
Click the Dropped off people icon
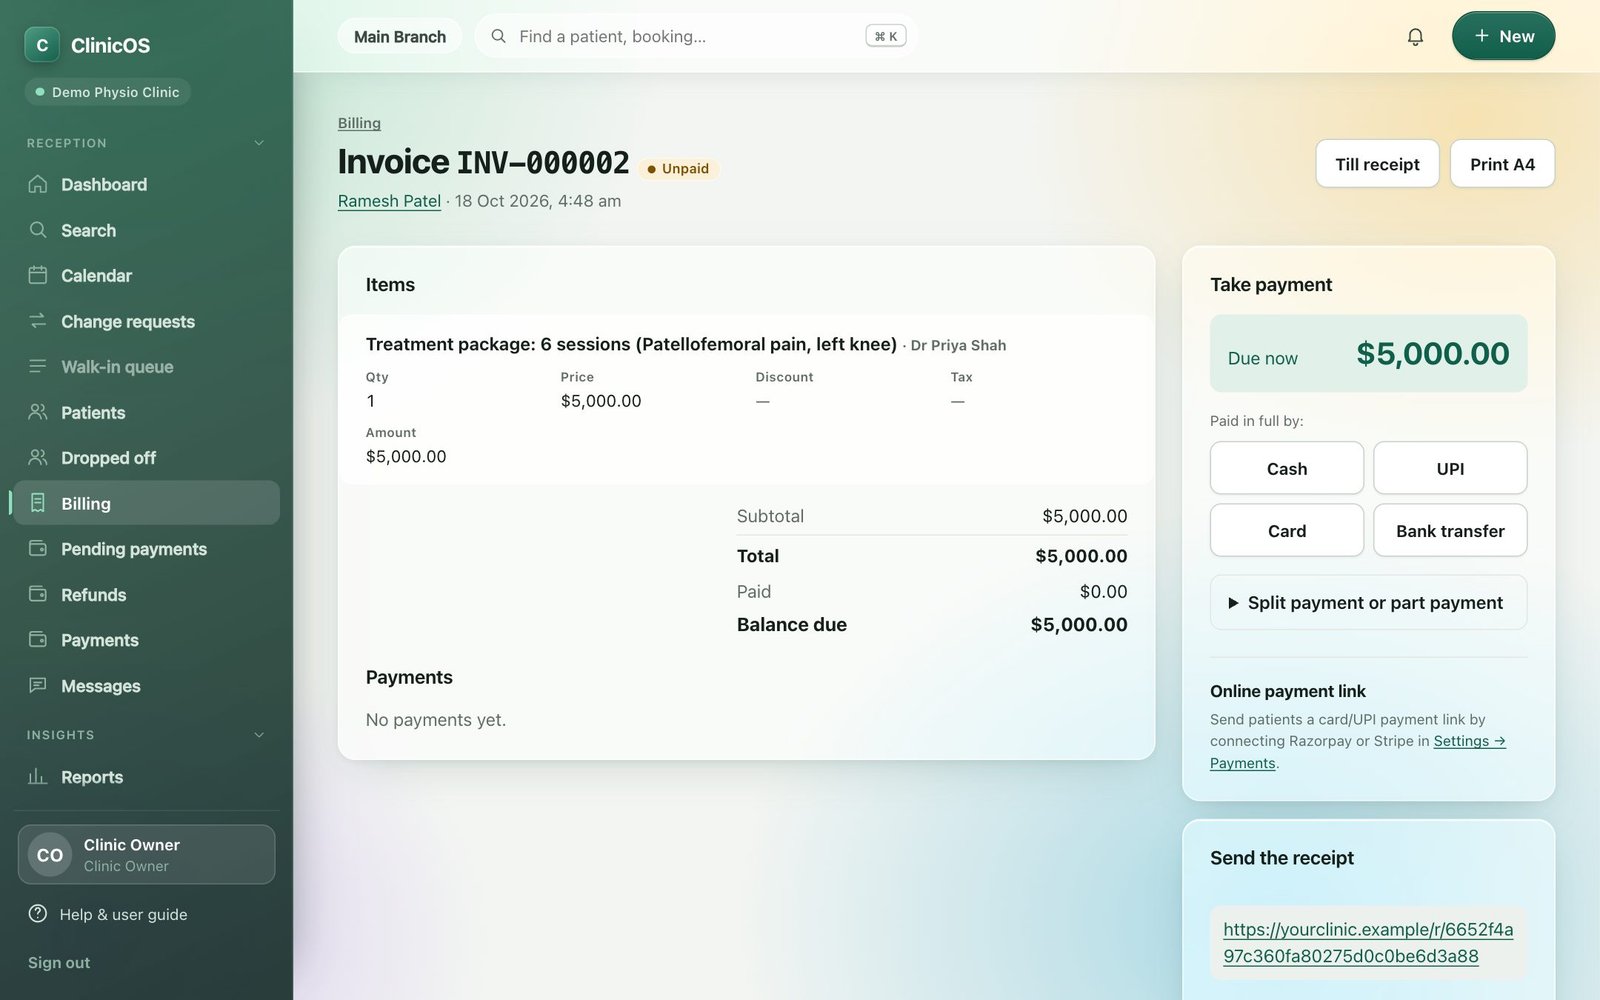click(x=38, y=457)
